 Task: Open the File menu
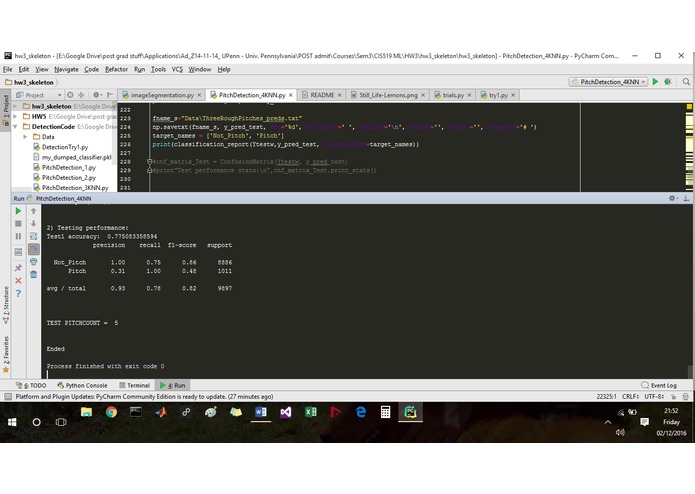pyautogui.click(x=8, y=70)
